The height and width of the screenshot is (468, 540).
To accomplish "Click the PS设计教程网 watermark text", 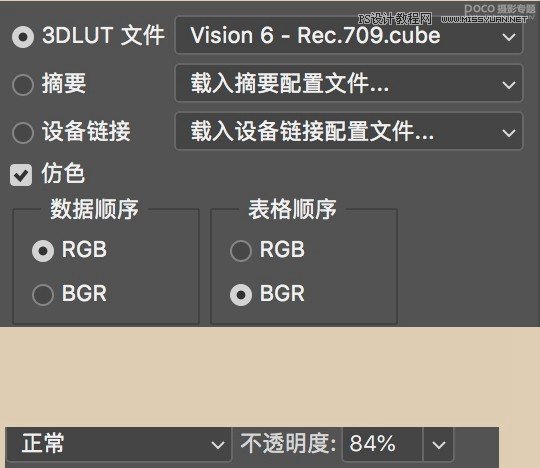I will pos(395,19).
